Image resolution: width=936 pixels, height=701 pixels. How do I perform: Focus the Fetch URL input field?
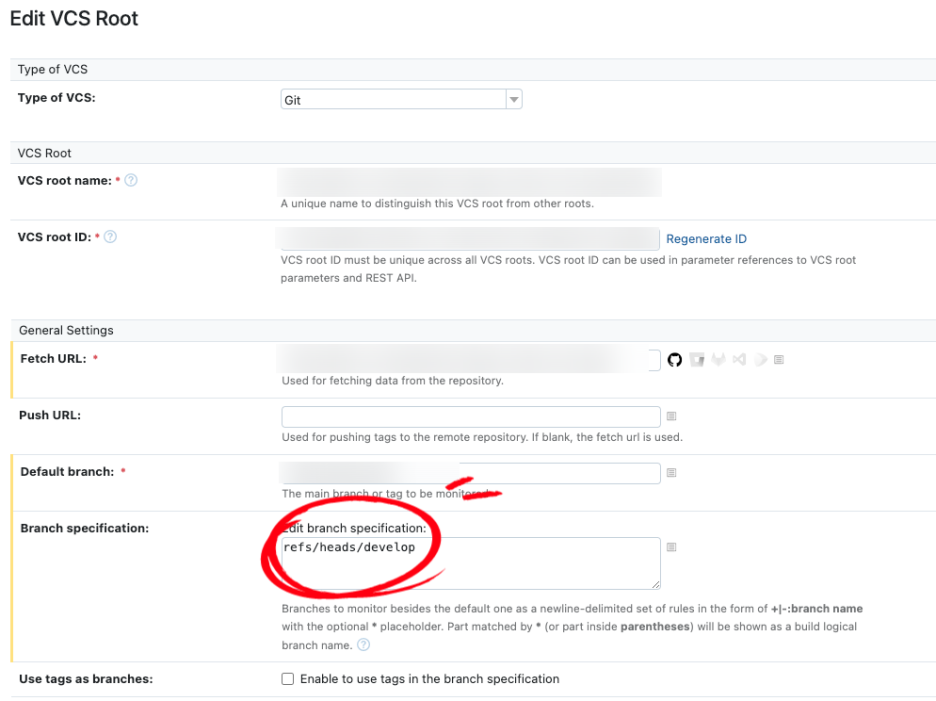tap(470, 359)
